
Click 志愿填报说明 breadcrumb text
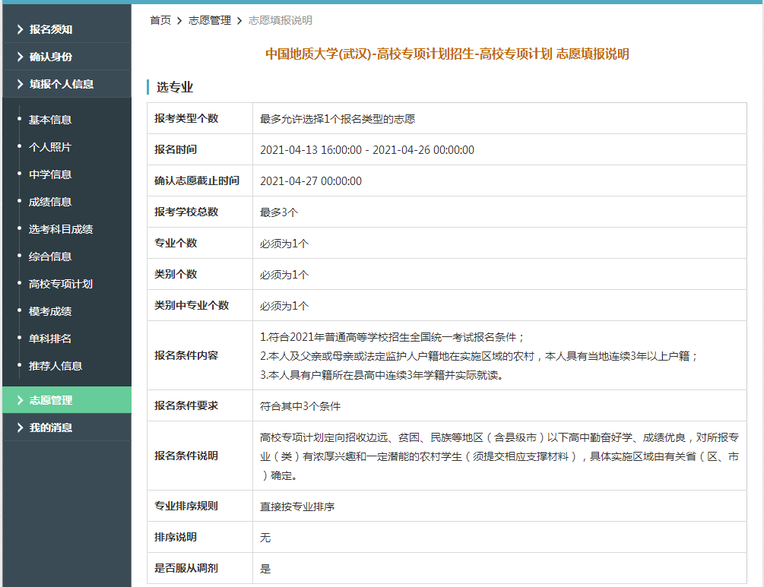280,20
